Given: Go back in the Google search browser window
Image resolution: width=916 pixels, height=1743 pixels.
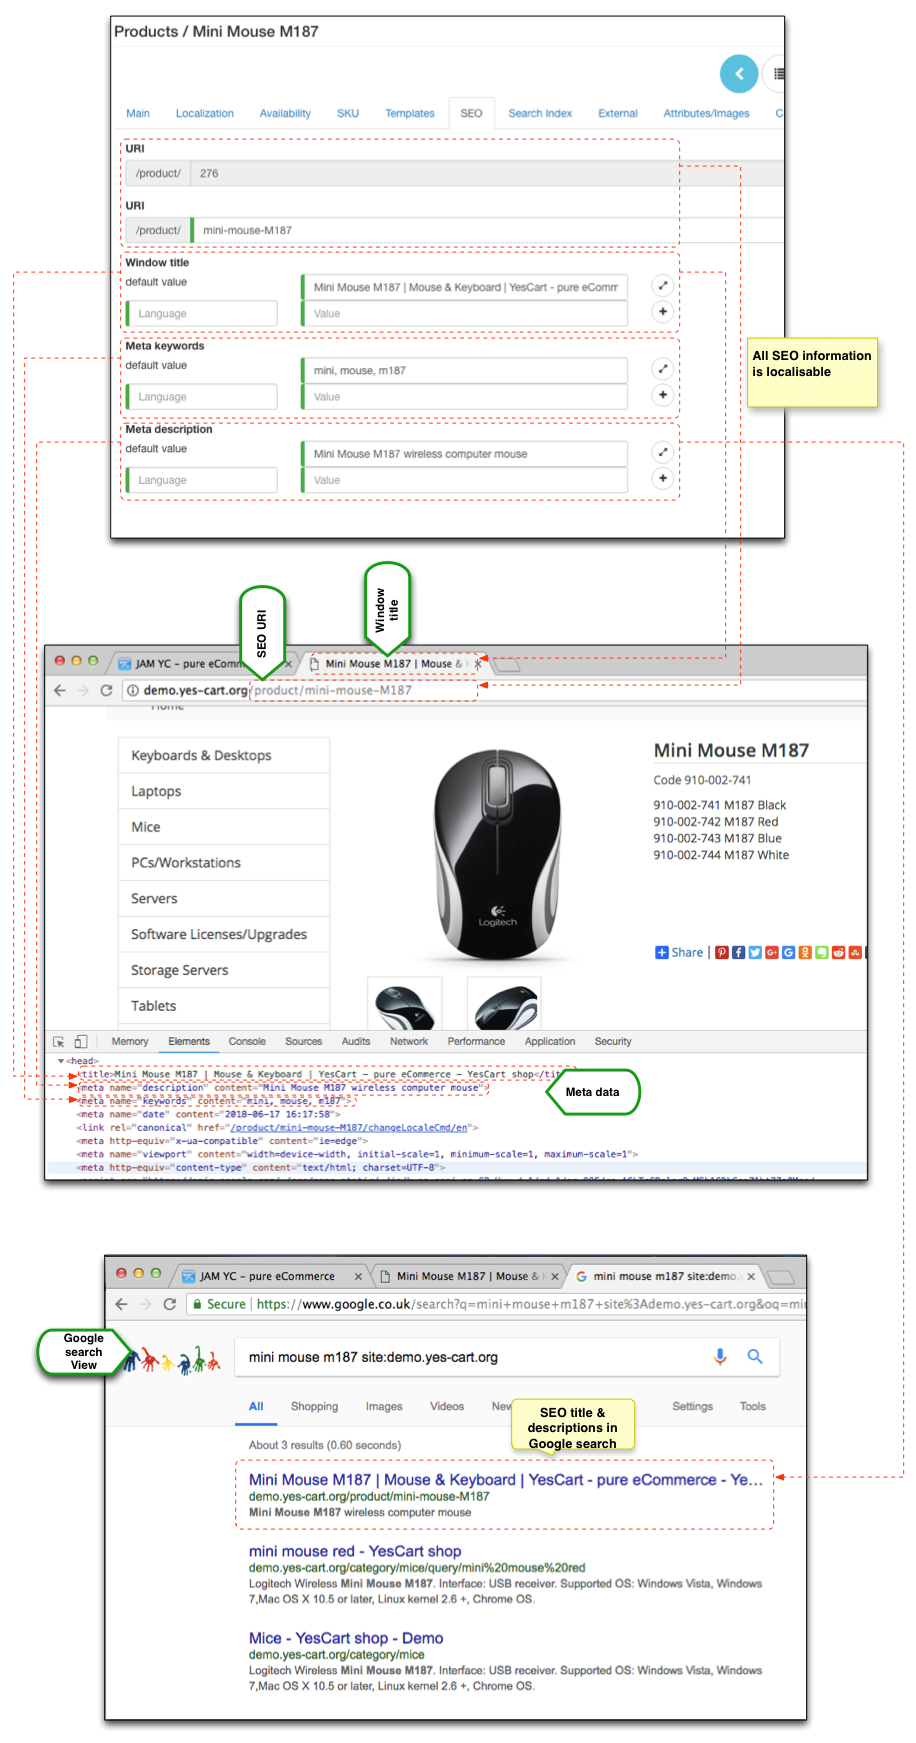Looking at the screenshot, I should click(122, 1304).
